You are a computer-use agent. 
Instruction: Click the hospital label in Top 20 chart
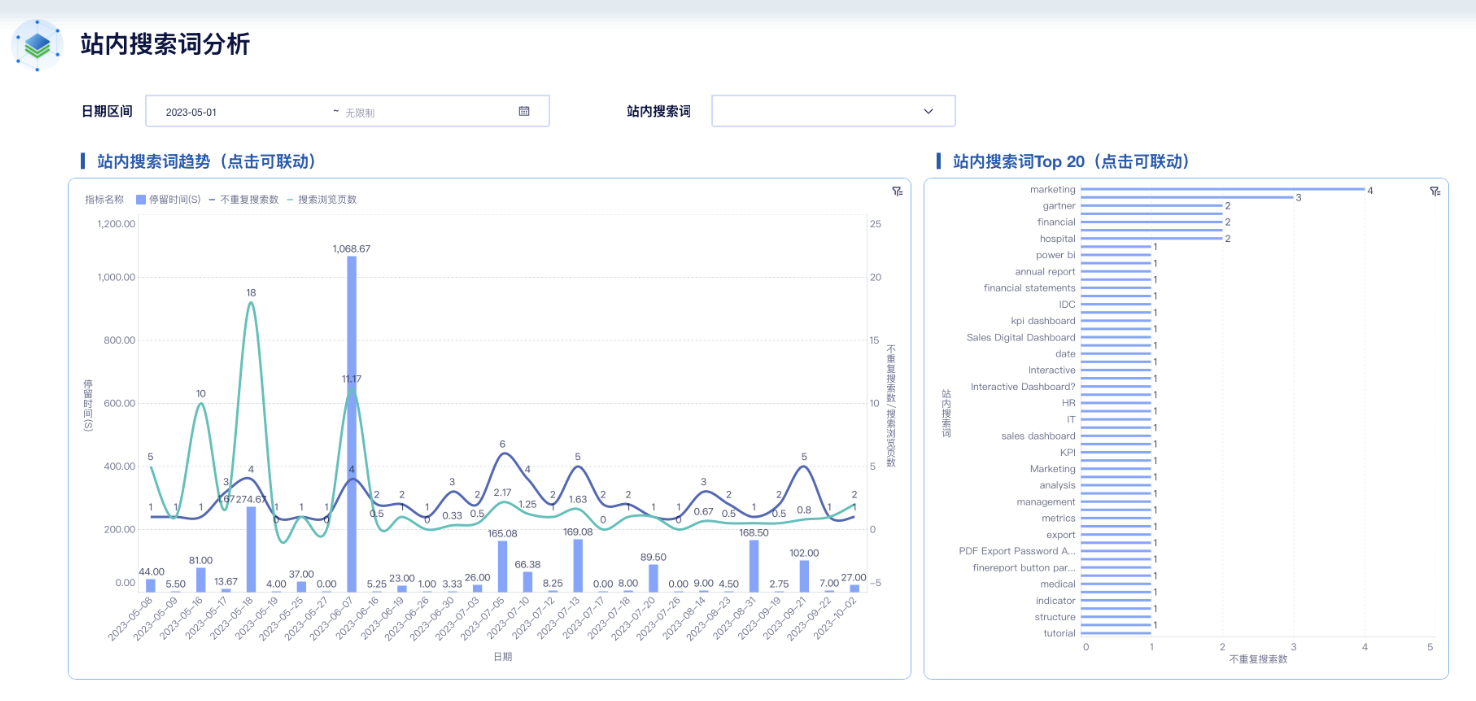1057,239
